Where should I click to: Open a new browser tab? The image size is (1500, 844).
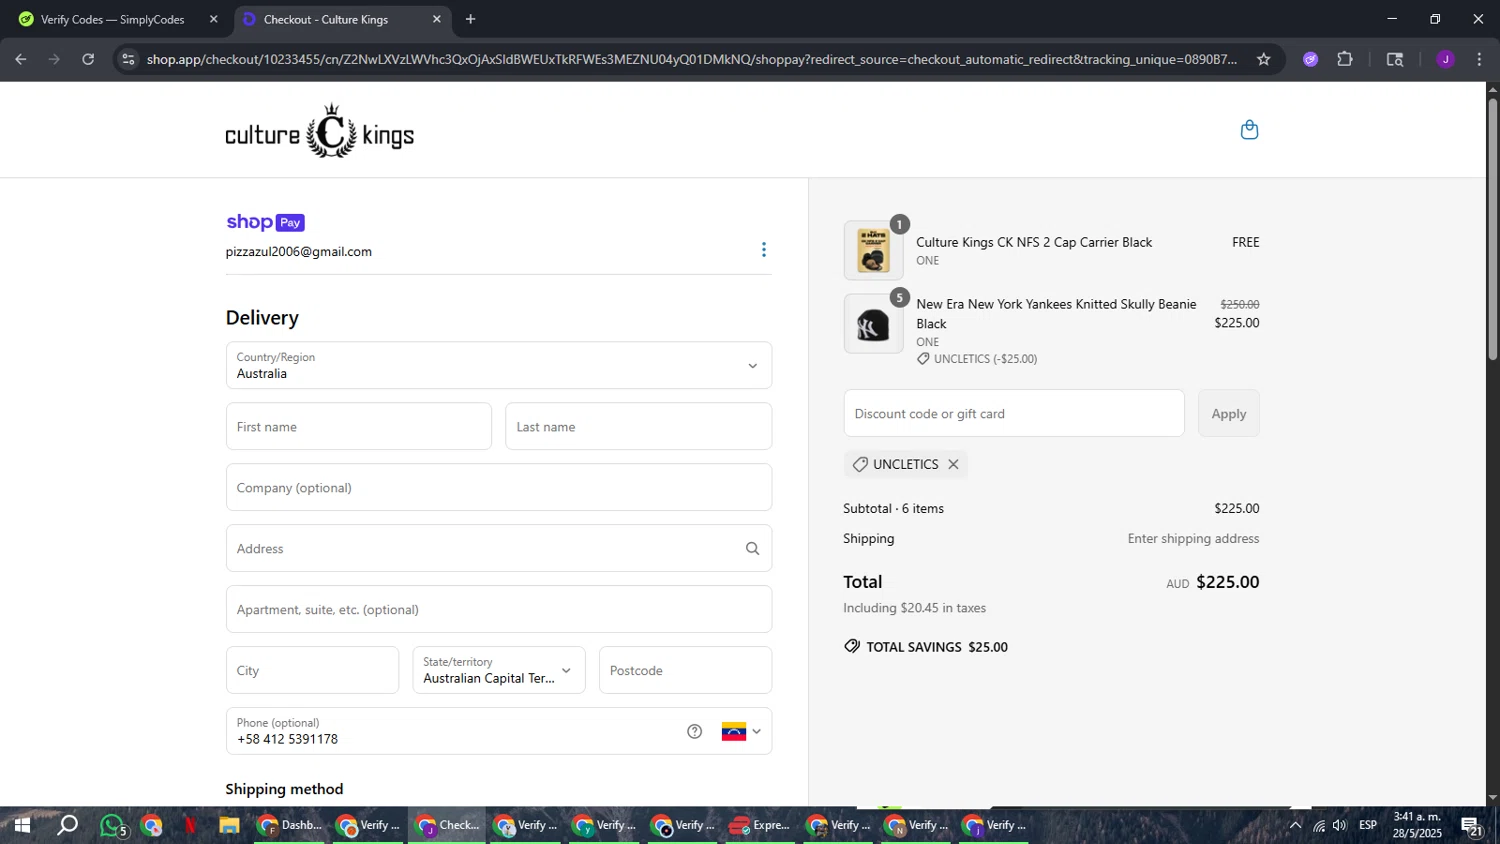click(470, 19)
